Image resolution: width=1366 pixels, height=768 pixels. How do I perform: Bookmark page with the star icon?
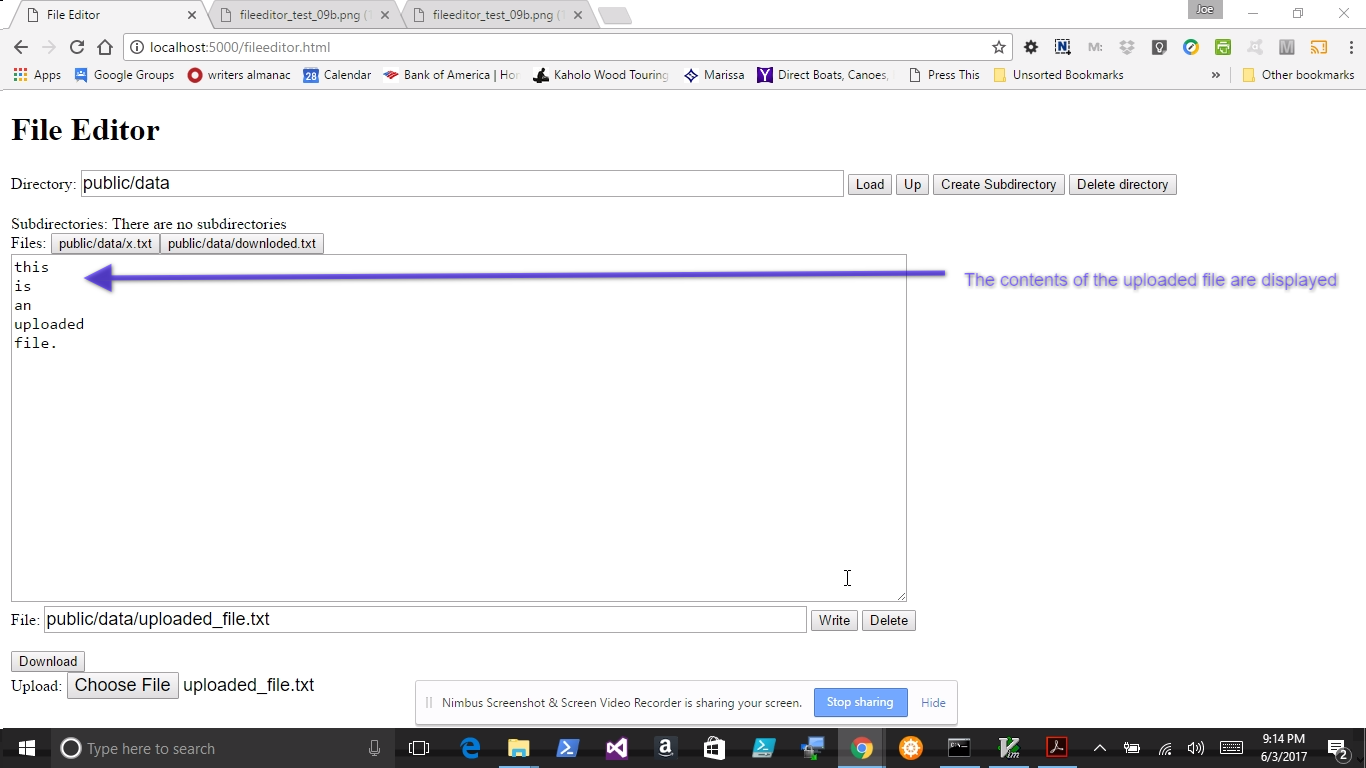[x=998, y=47]
